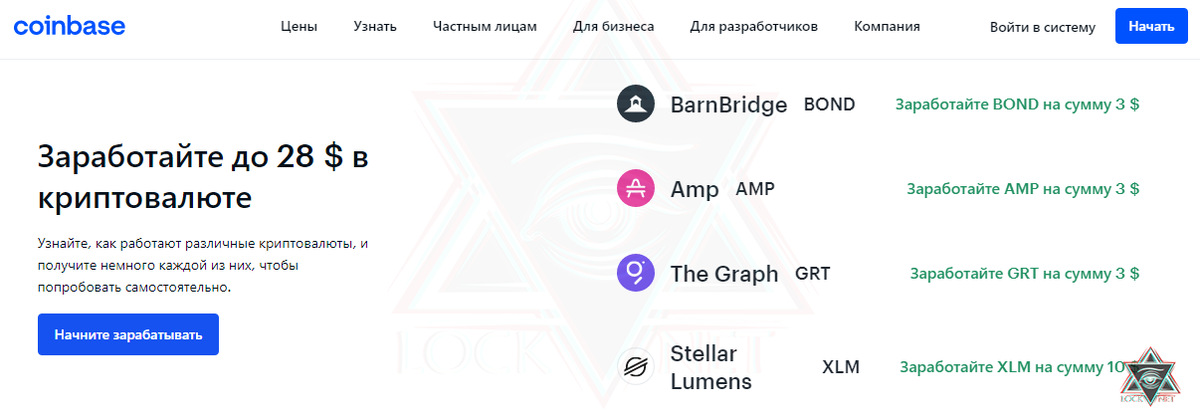Select the Stellar Lumens icon
Viewport: 1200px width, 419px height.
[636, 367]
